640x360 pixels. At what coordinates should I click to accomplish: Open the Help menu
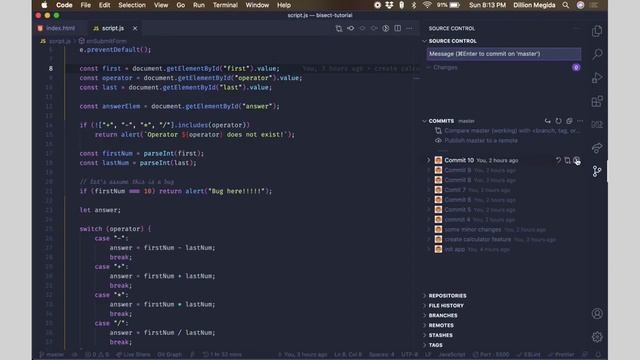tap(284, 5)
